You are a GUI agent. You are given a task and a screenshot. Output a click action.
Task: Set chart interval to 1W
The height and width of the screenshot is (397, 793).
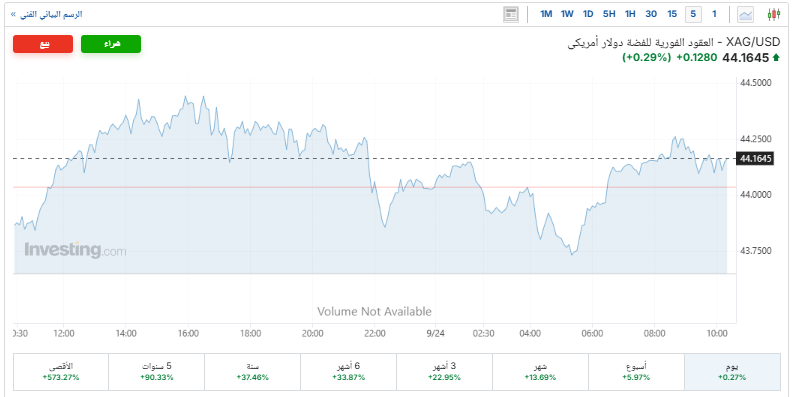tap(567, 14)
